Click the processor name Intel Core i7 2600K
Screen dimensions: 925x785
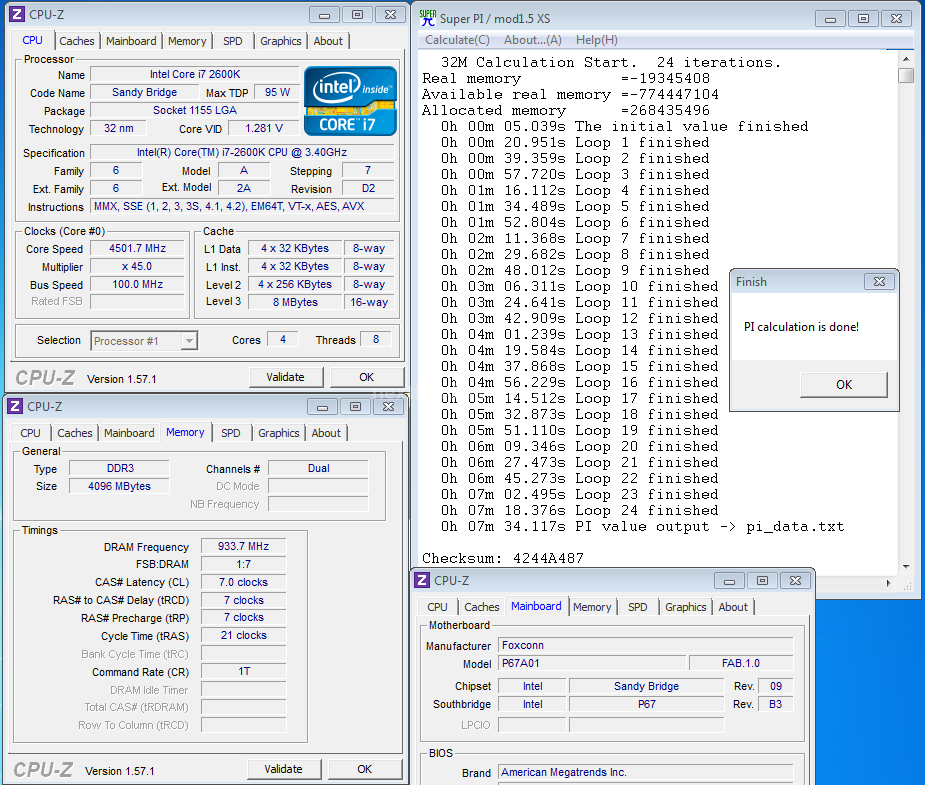point(195,74)
